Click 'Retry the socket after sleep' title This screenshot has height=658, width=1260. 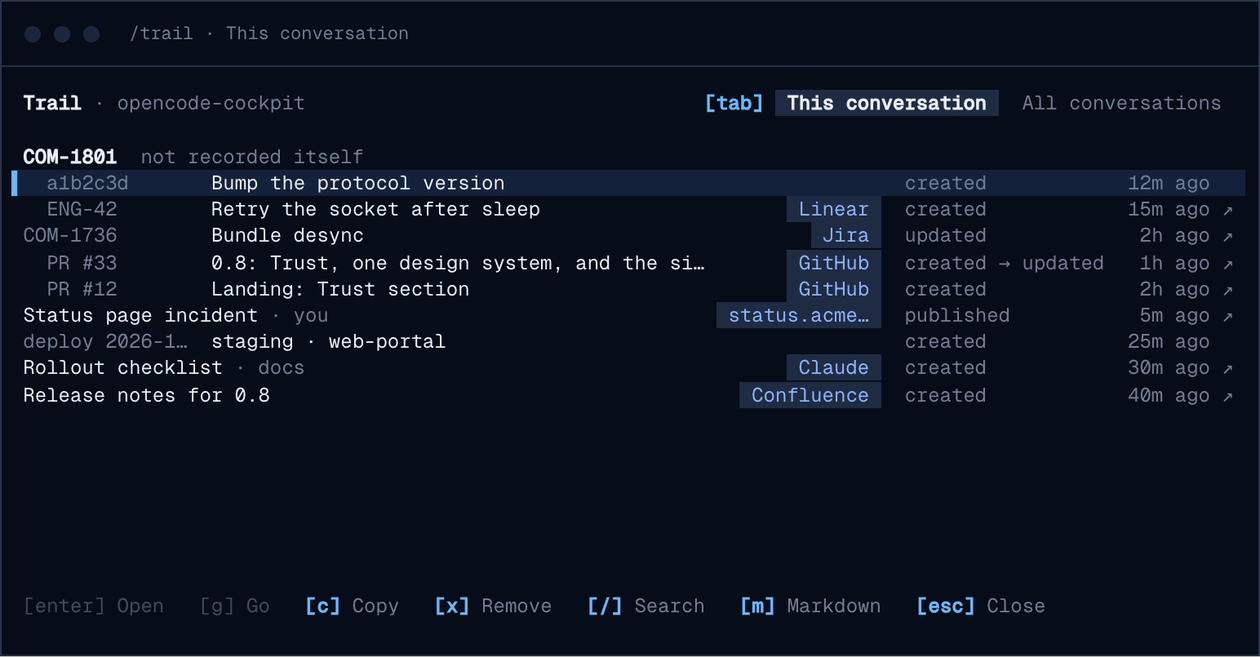(375, 210)
